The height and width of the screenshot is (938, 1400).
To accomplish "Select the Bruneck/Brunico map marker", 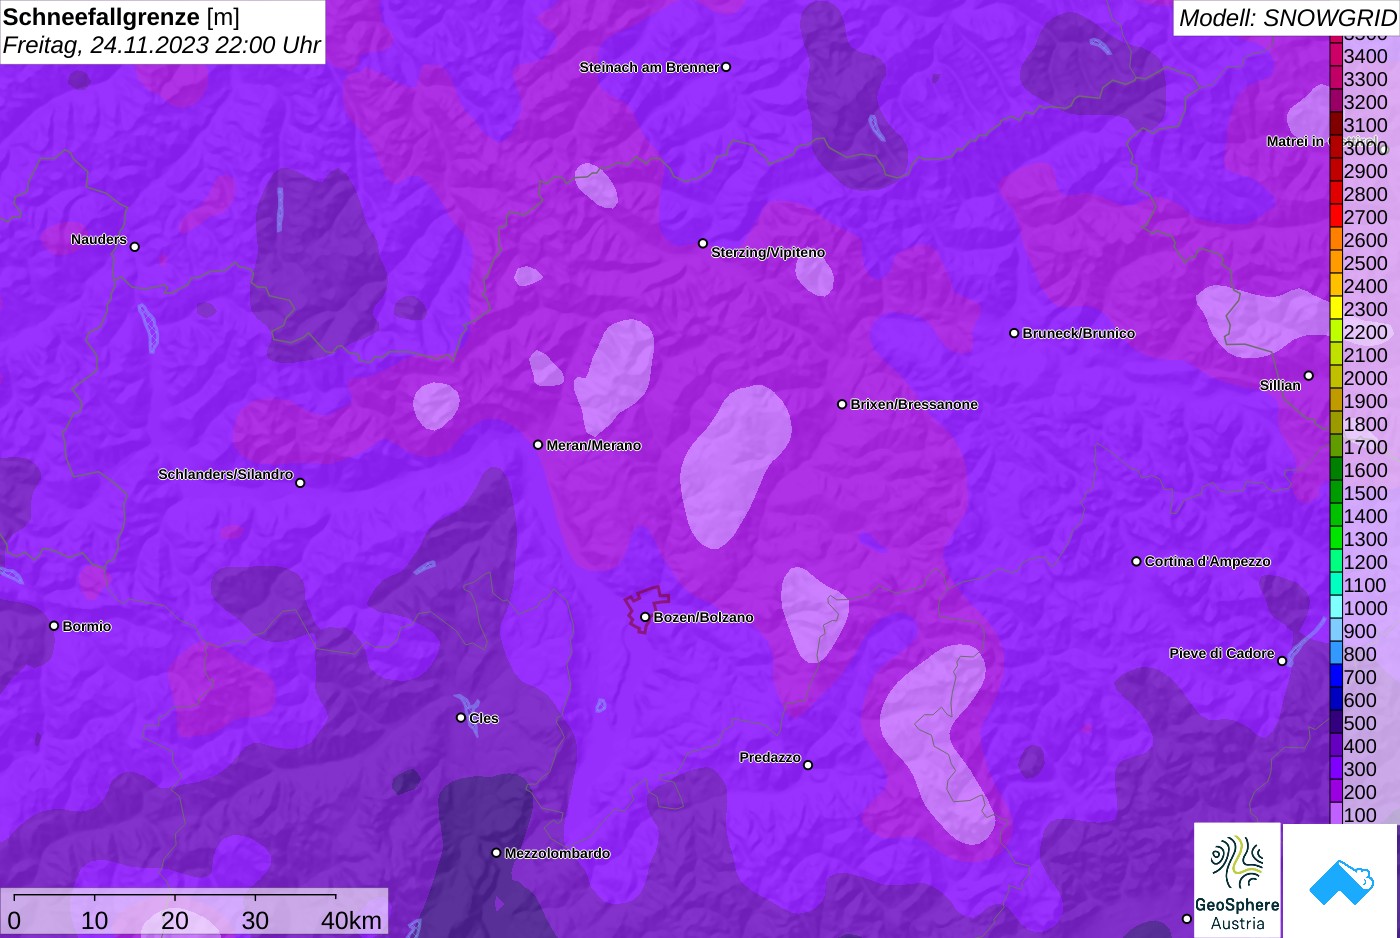I will coord(1014,333).
